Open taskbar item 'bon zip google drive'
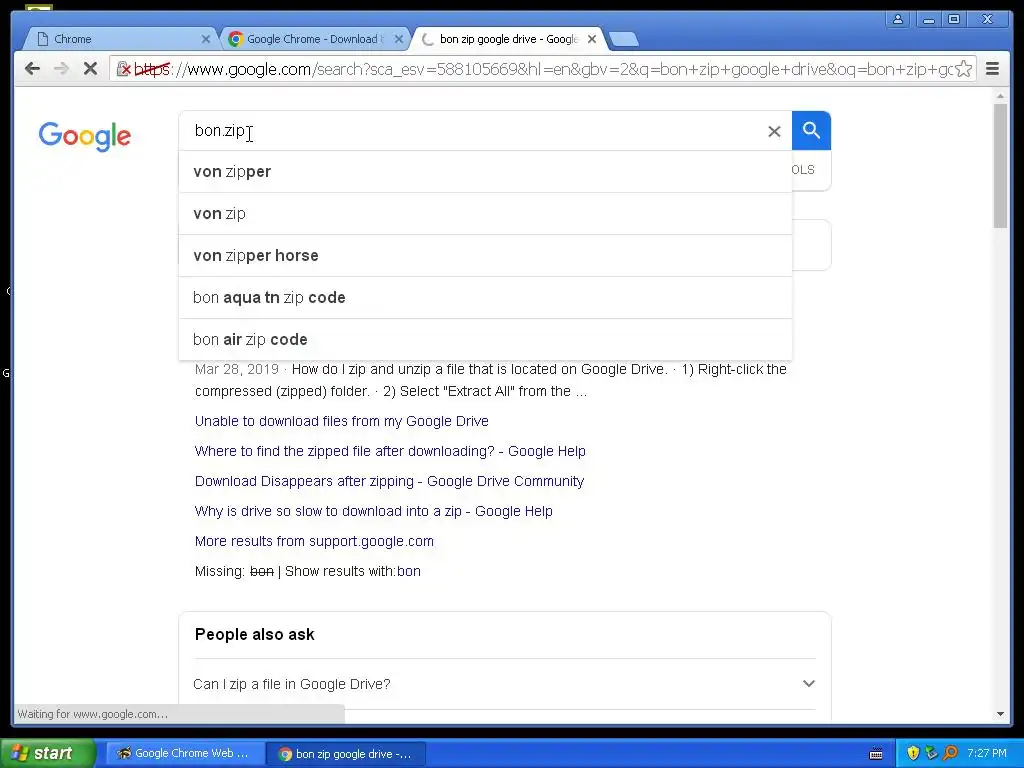 coord(346,754)
